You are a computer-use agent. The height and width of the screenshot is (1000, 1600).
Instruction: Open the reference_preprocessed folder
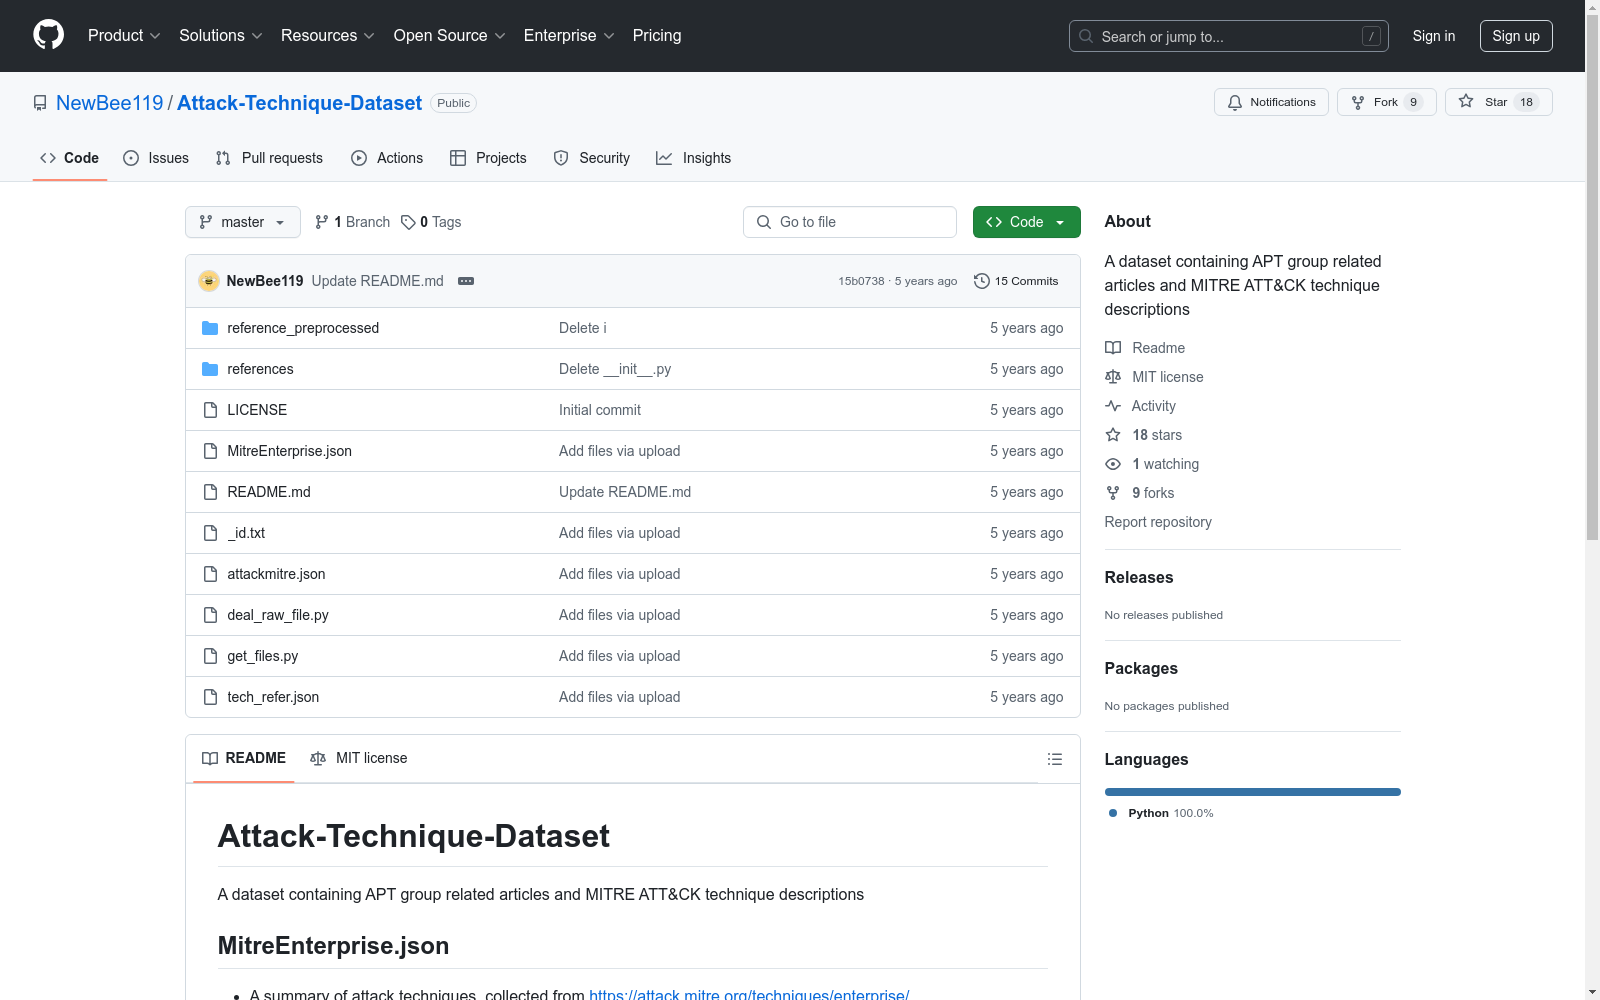pyautogui.click(x=302, y=328)
